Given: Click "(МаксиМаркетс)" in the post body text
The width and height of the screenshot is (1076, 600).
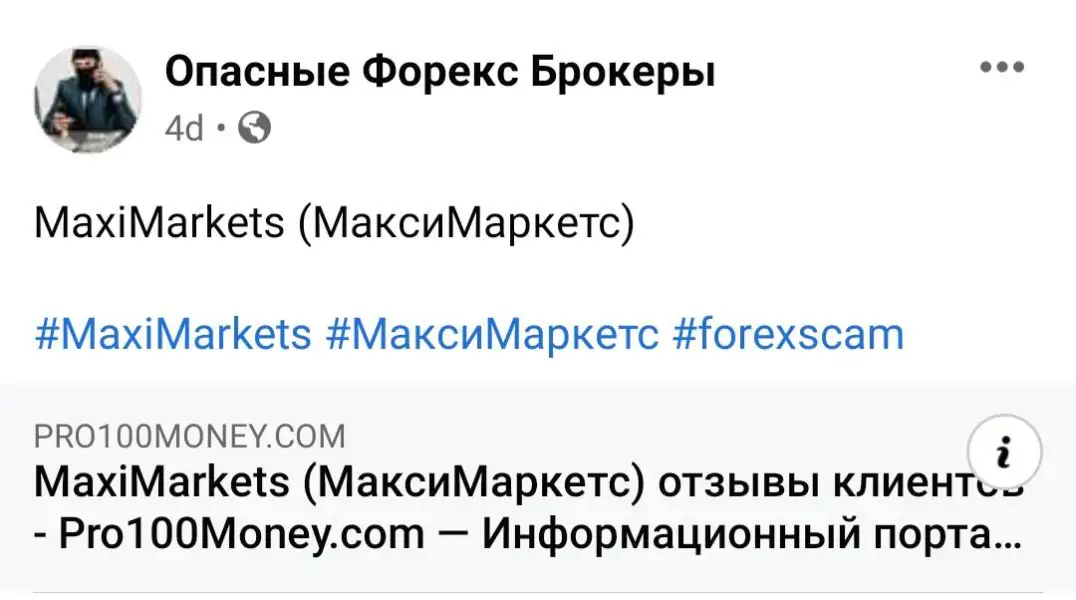Looking at the screenshot, I should click(x=465, y=223).
